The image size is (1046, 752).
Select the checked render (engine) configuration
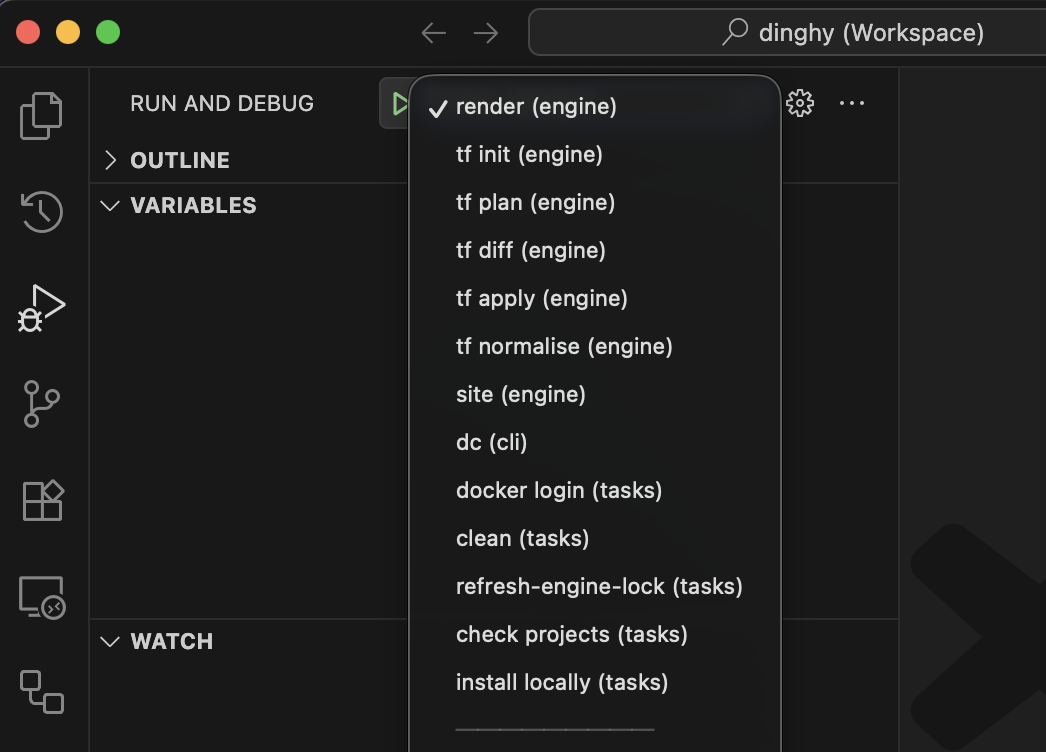pyautogui.click(x=536, y=107)
